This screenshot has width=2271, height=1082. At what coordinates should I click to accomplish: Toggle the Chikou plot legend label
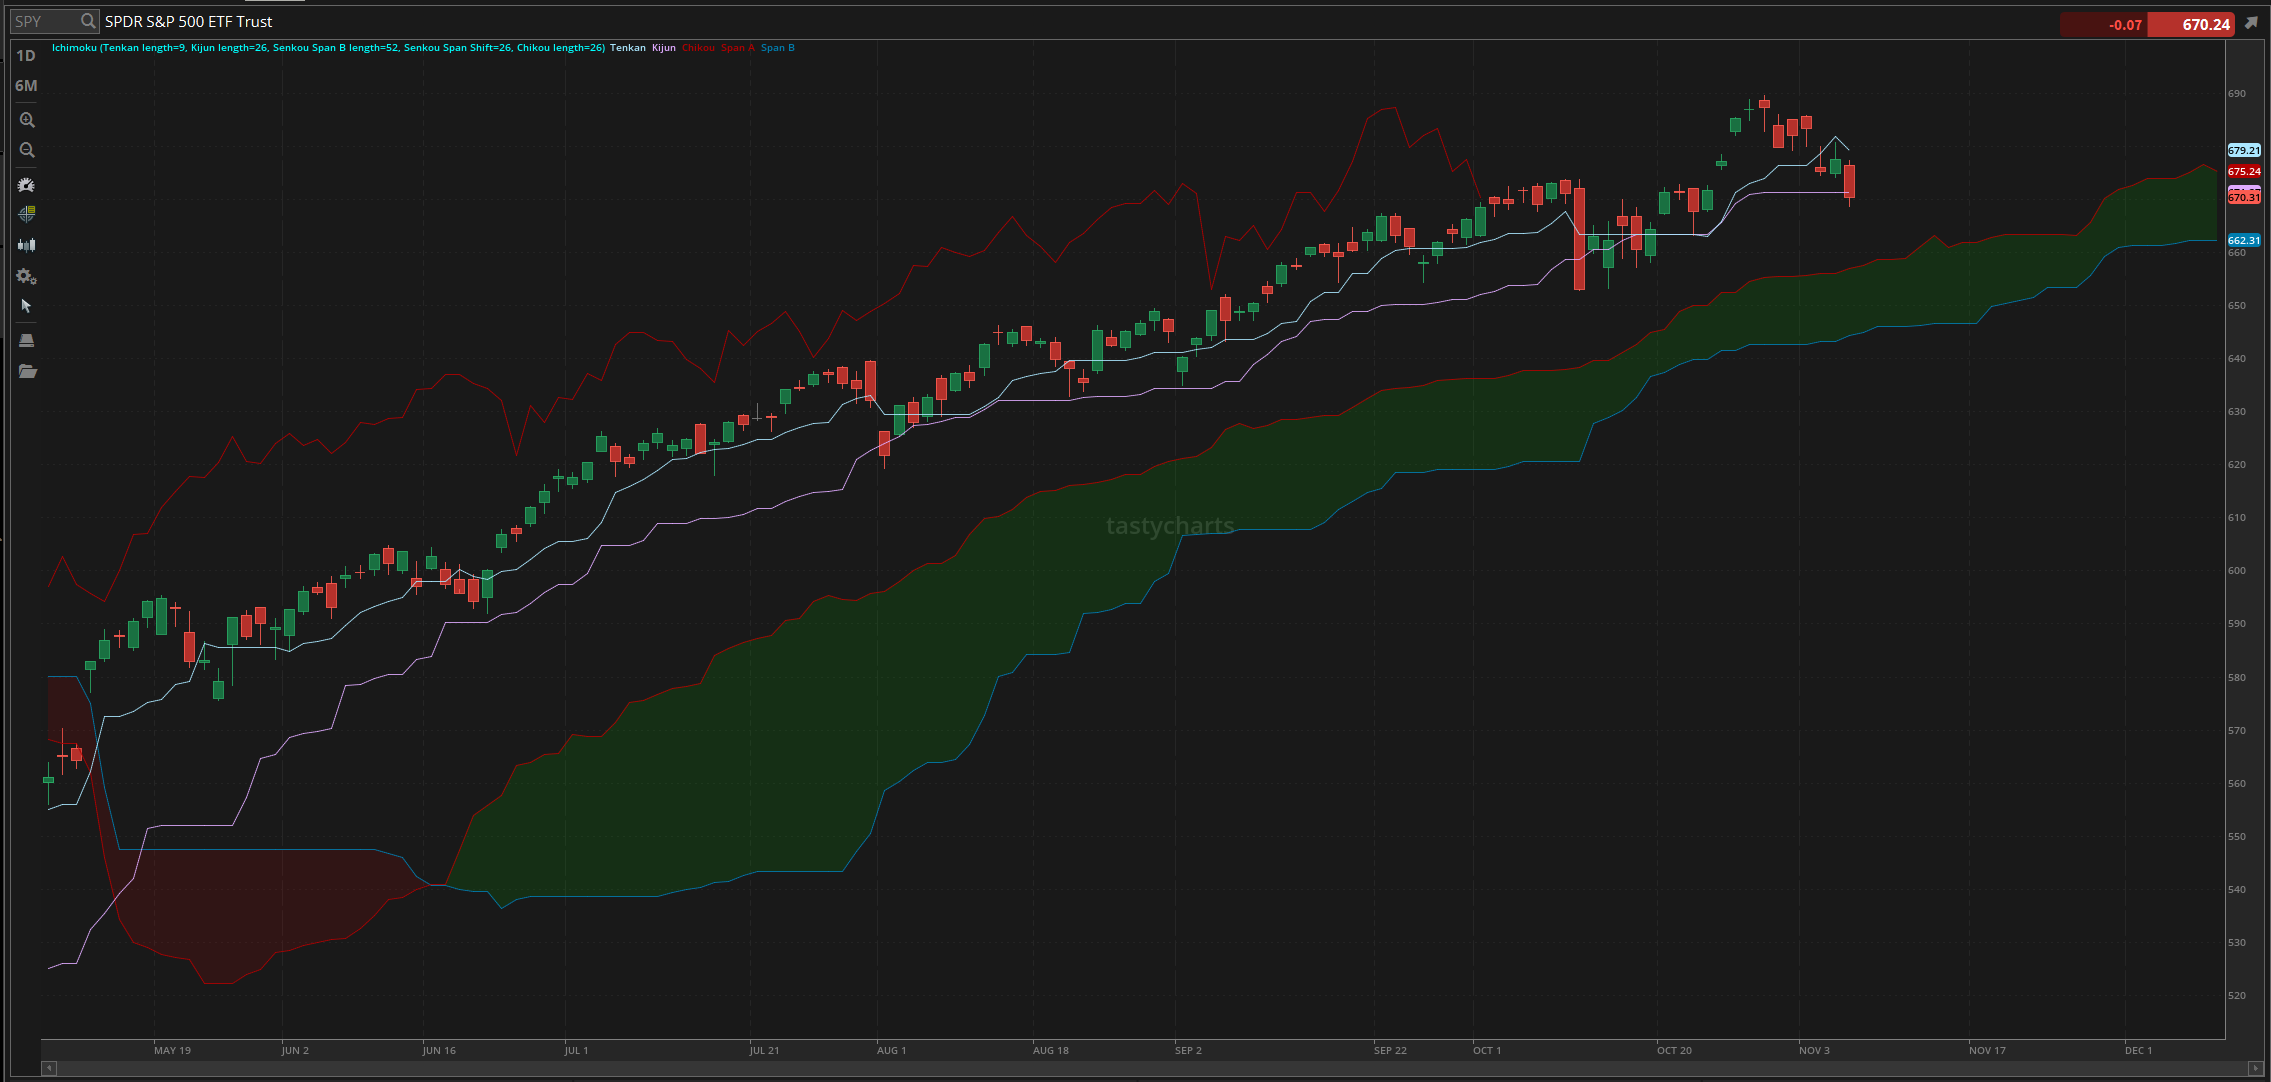coord(698,48)
